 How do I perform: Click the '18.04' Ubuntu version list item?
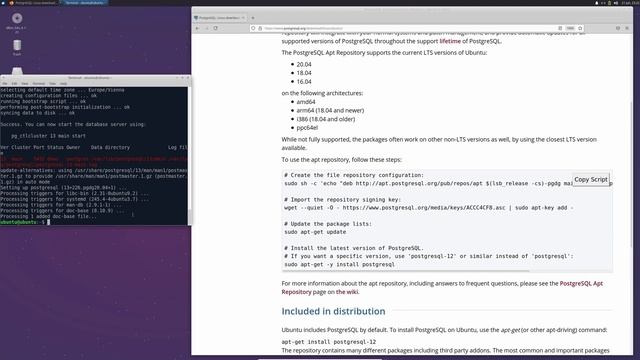304,73
